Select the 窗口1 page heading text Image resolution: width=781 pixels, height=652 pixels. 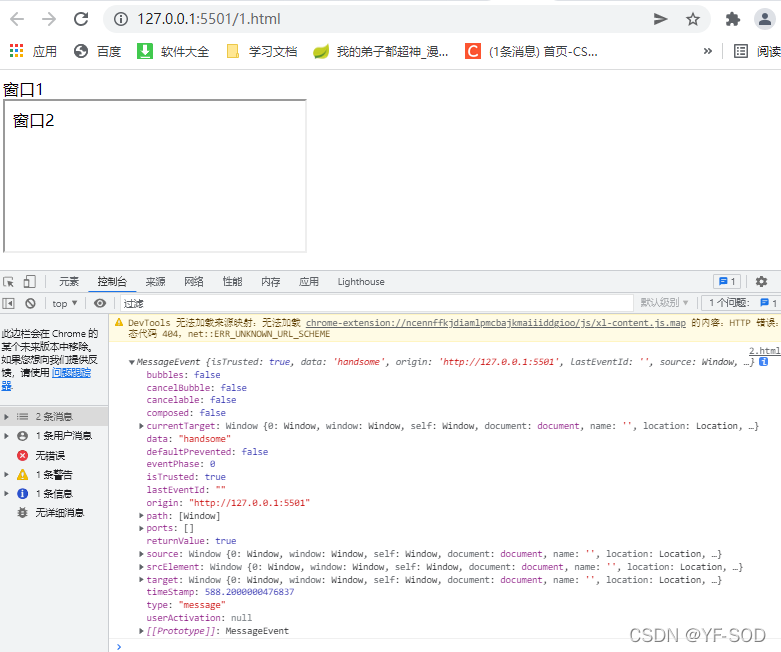pos(23,90)
